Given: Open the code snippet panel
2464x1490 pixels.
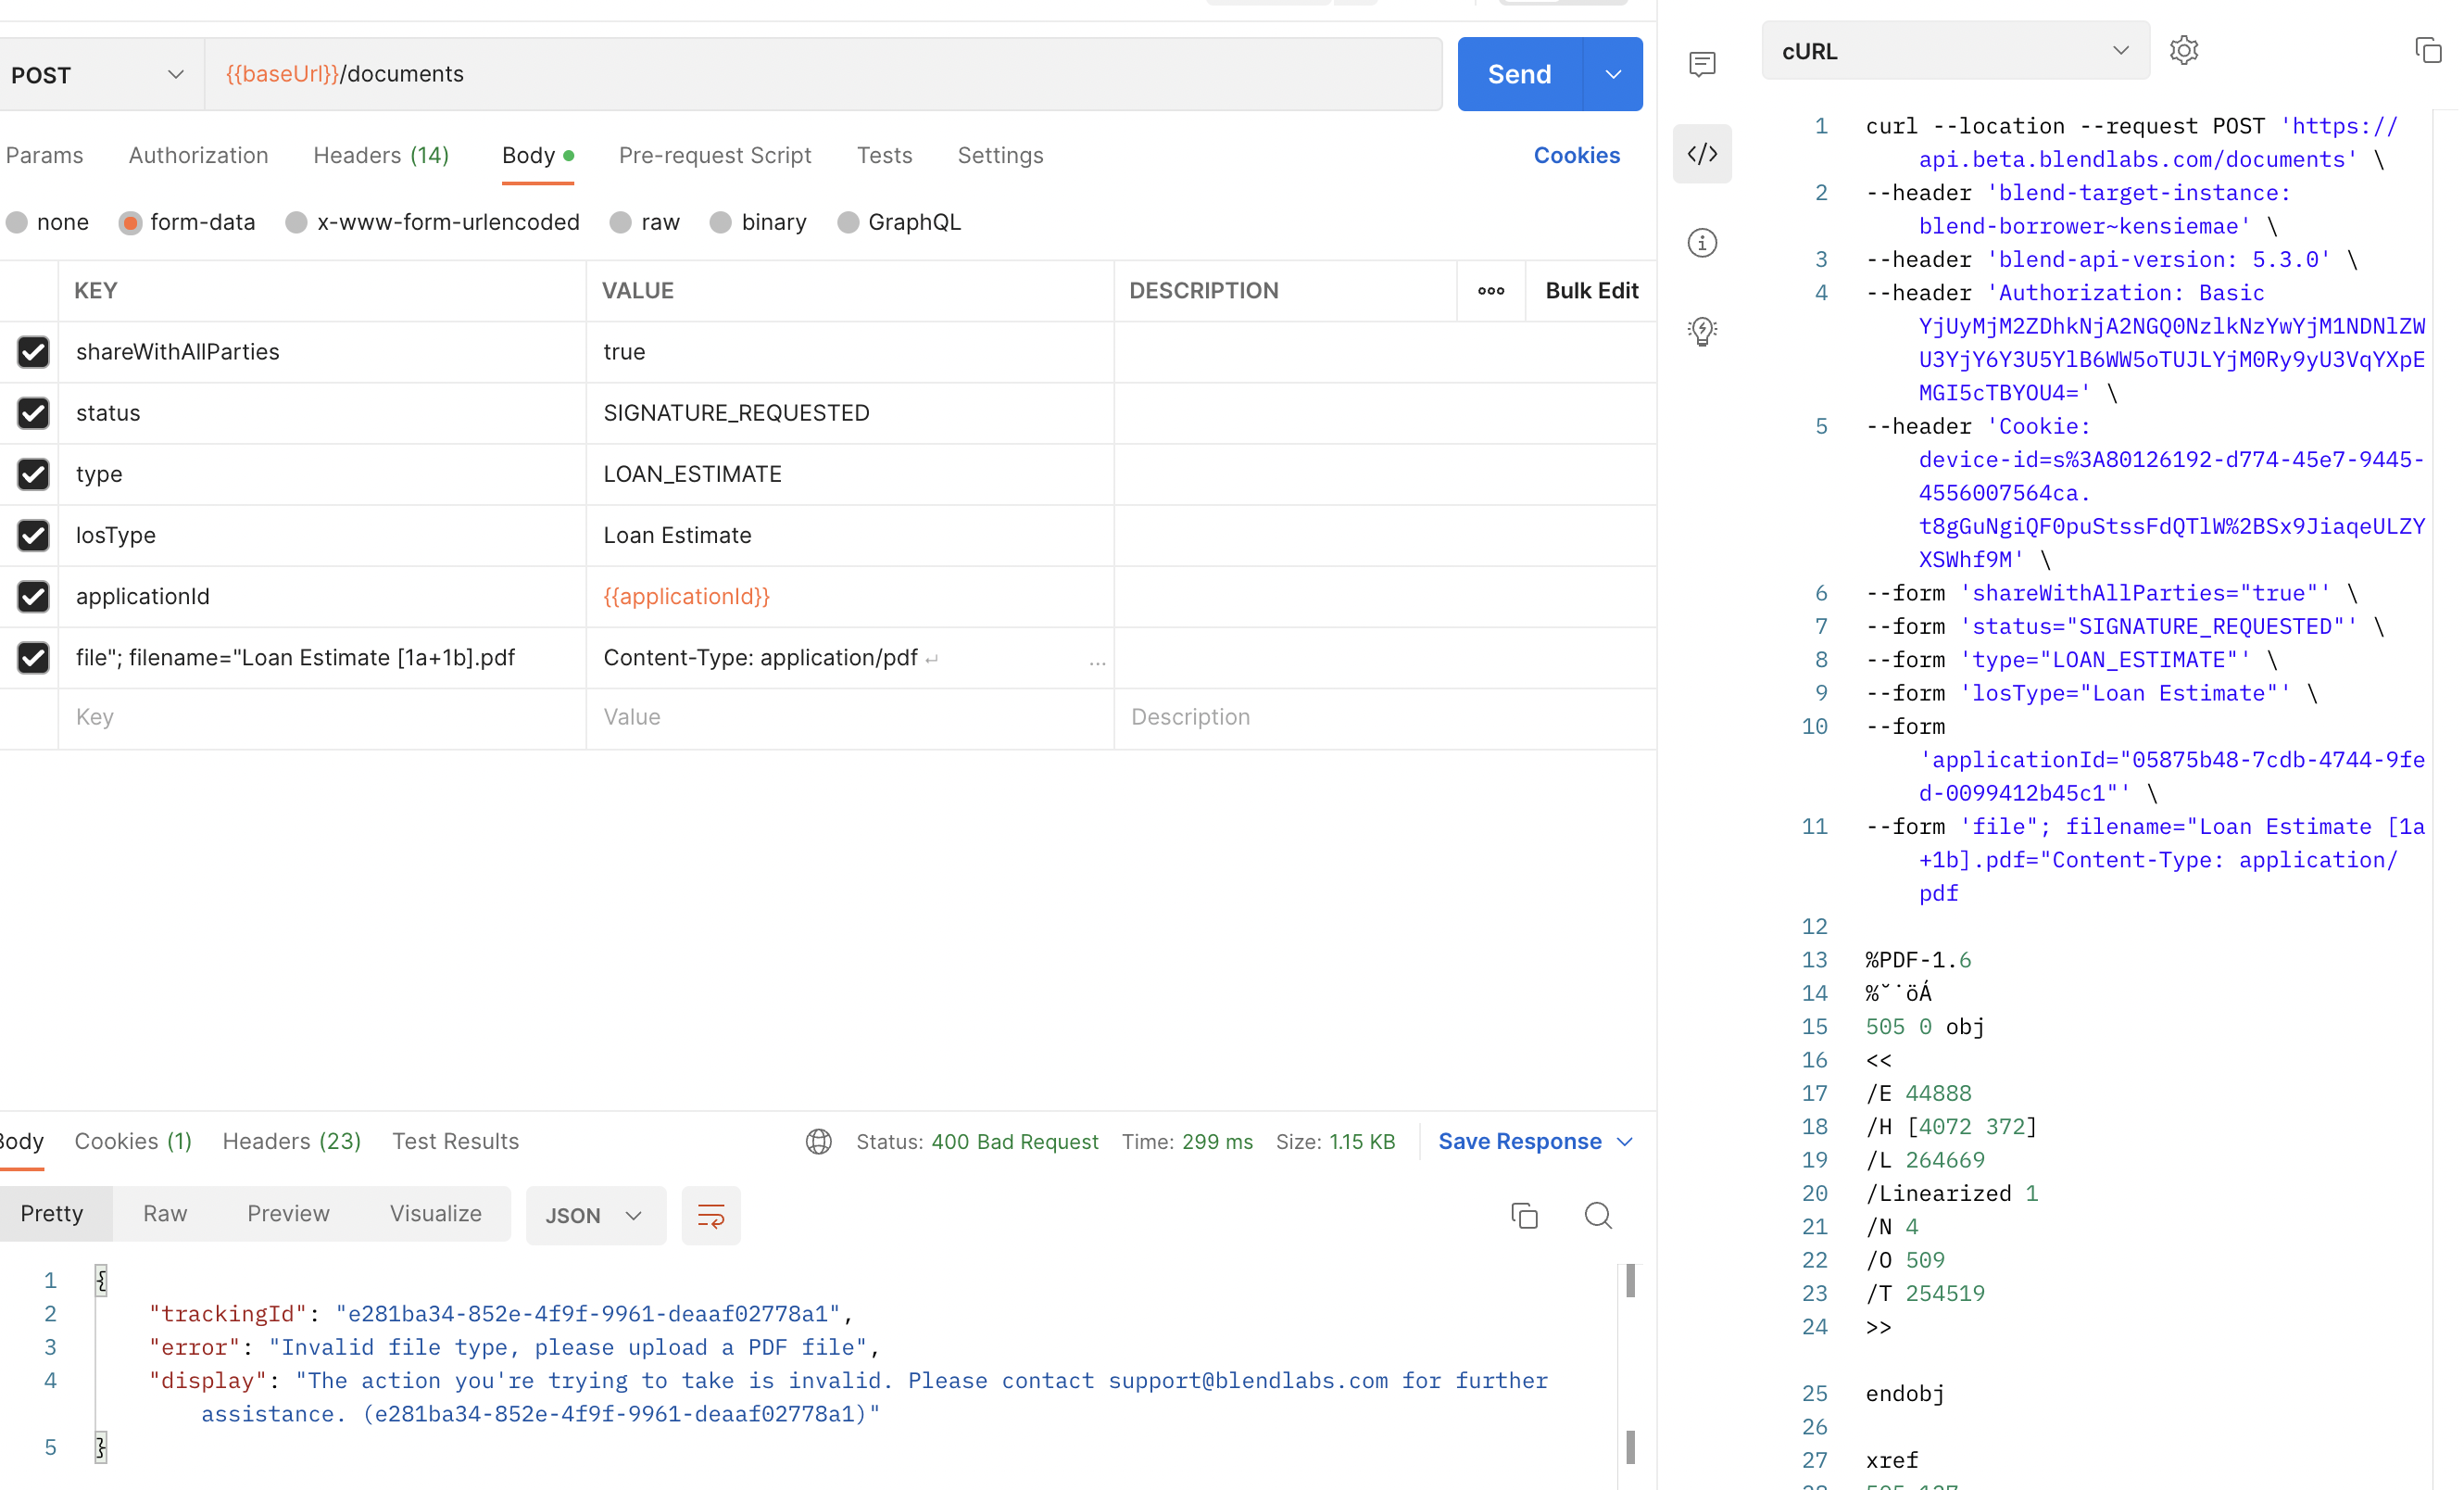Looking at the screenshot, I should tap(1702, 154).
